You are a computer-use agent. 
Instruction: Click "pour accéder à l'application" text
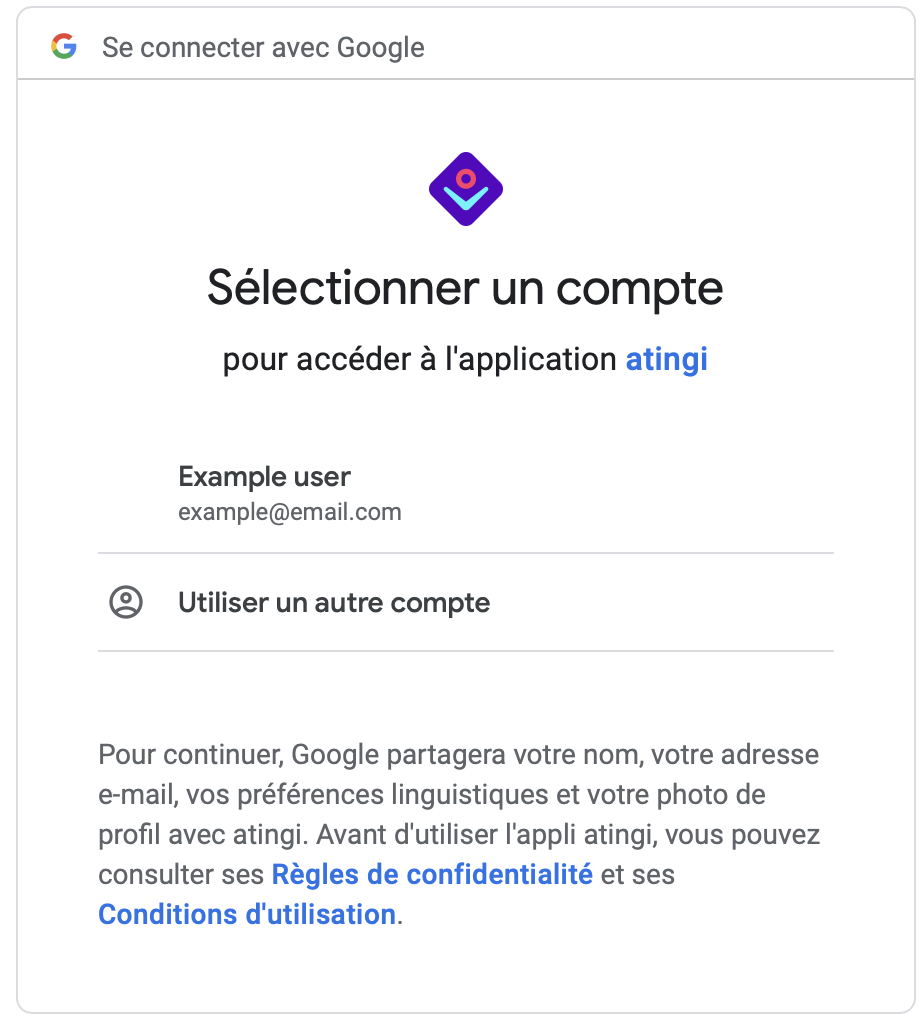[x=419, y=359]
